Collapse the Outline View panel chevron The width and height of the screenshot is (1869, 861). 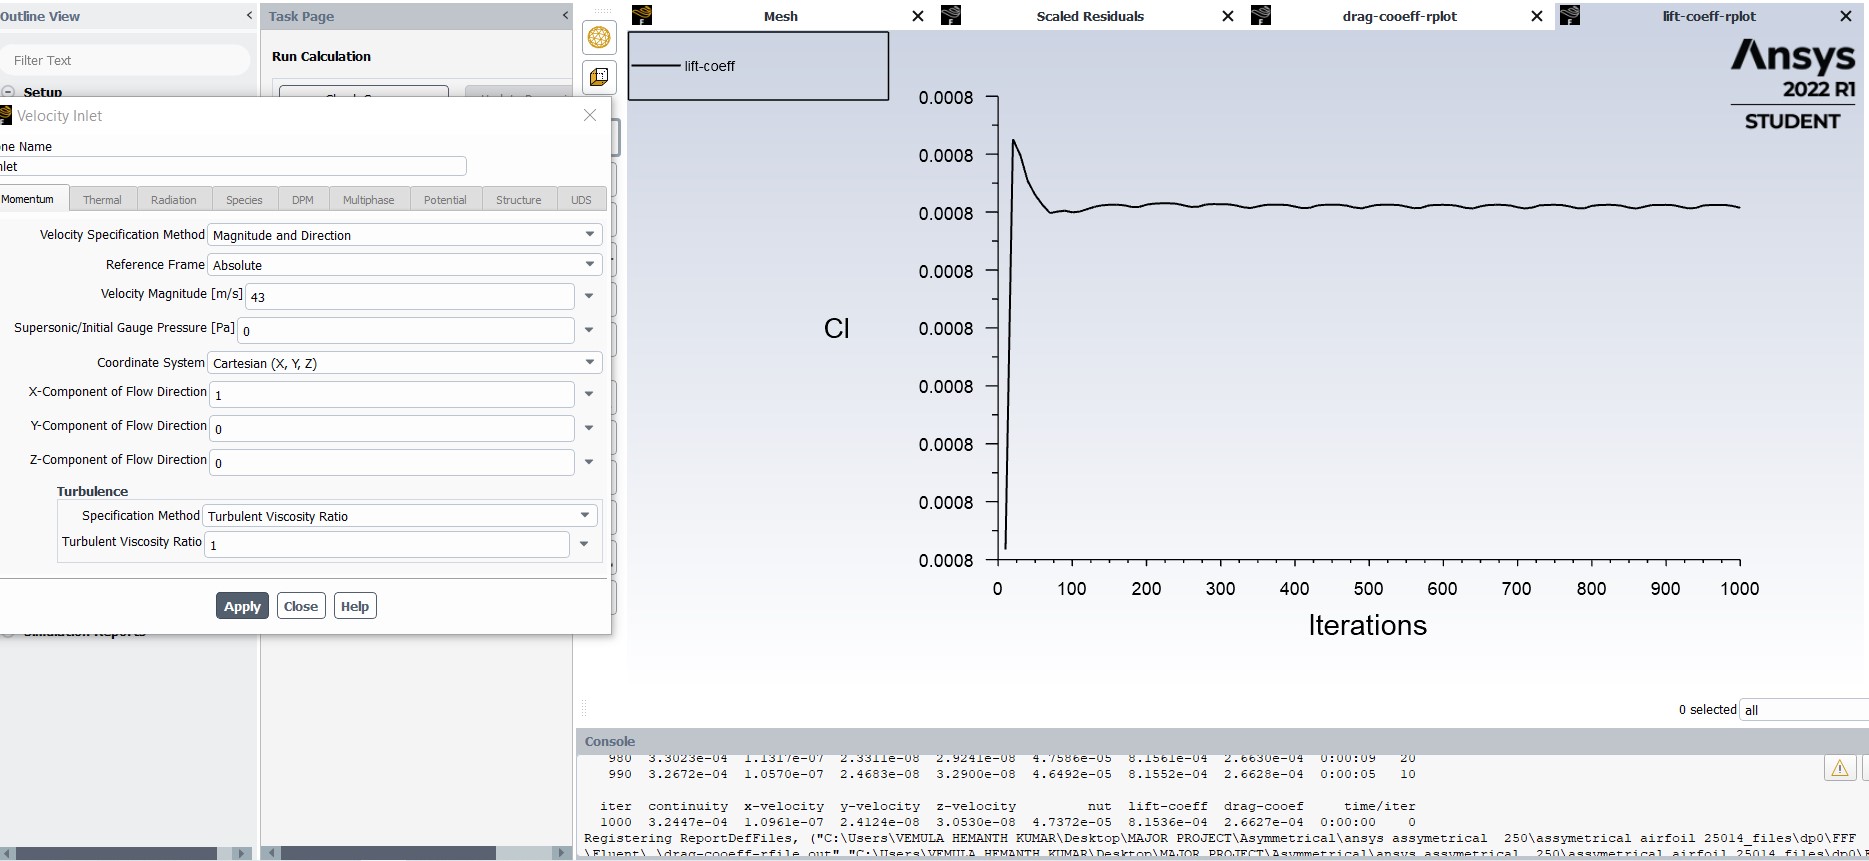(x=249, y=16)
